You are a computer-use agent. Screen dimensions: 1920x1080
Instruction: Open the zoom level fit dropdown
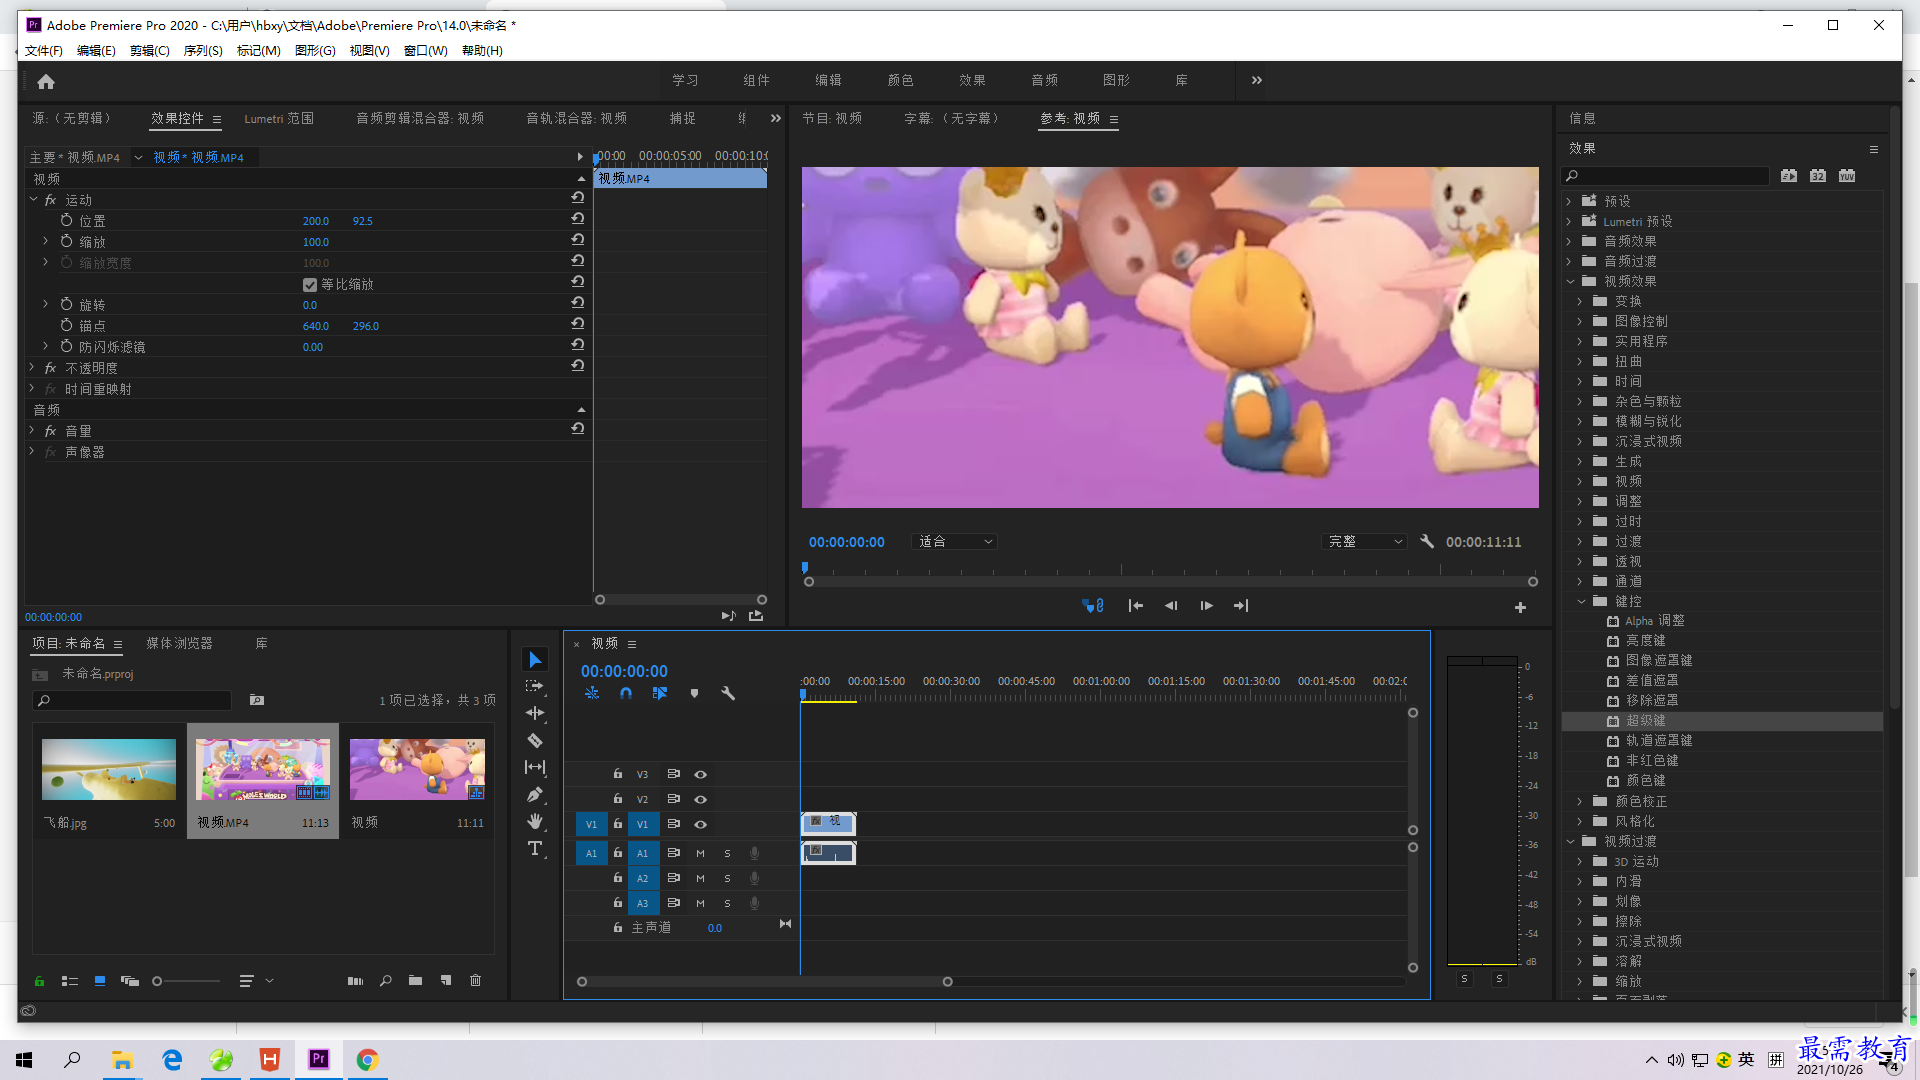(954, 541)
